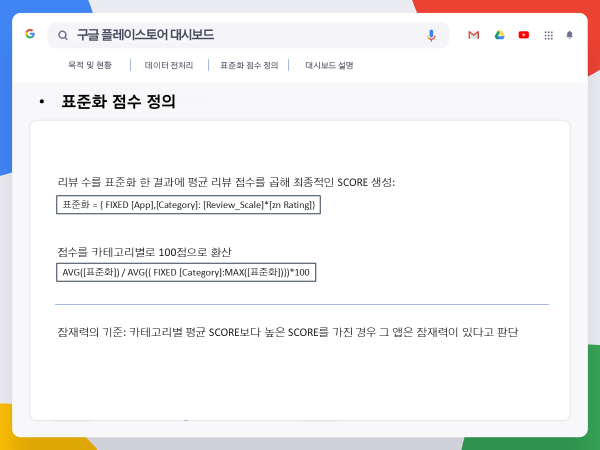
Task: Select the 표준화 점수 정의 tab
Action: click(x=249, y=65)
